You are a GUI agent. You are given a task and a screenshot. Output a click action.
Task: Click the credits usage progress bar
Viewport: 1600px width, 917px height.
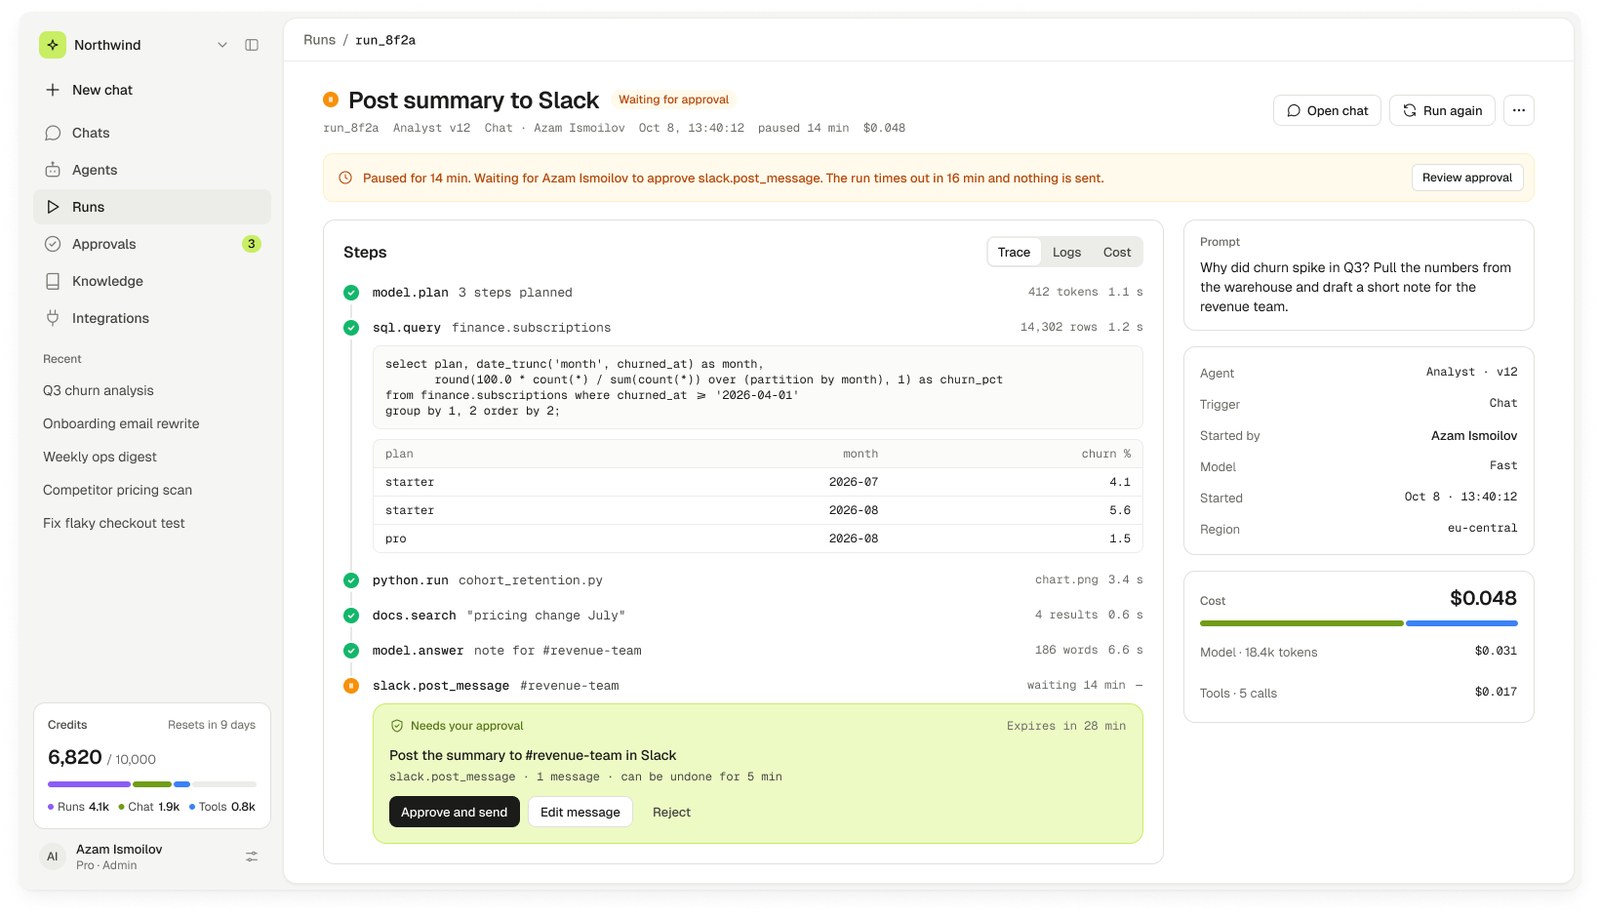(x=152, y=784)
